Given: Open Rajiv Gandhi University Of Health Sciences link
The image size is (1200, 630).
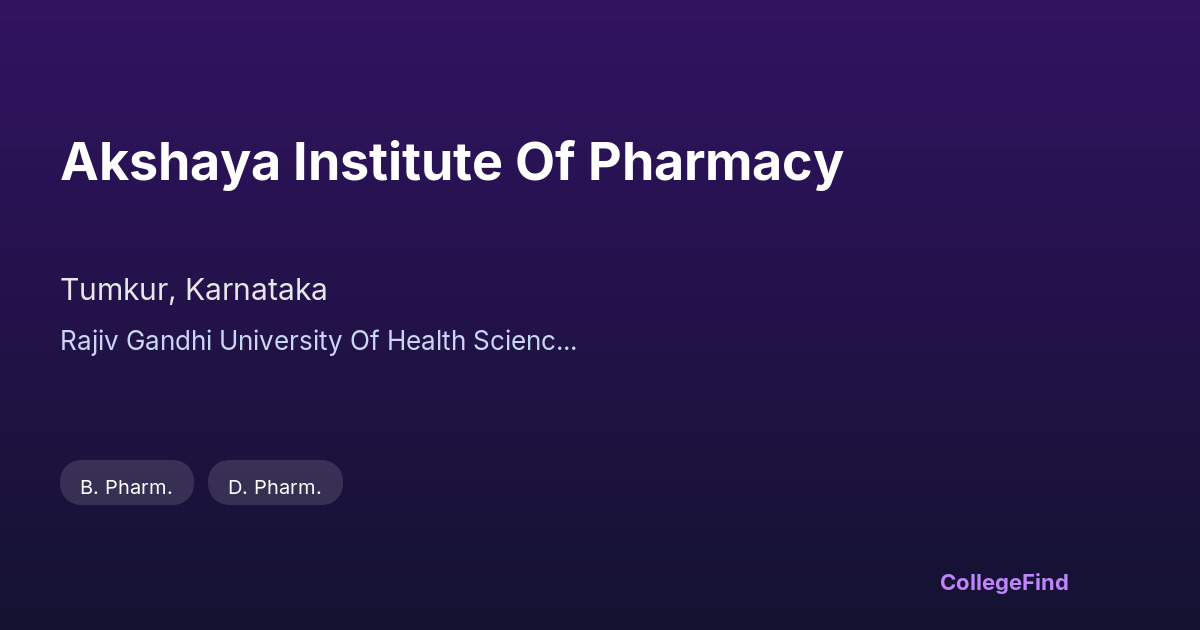Looking at the screenshot, I should pyautogui.click(x=318, y=341).
